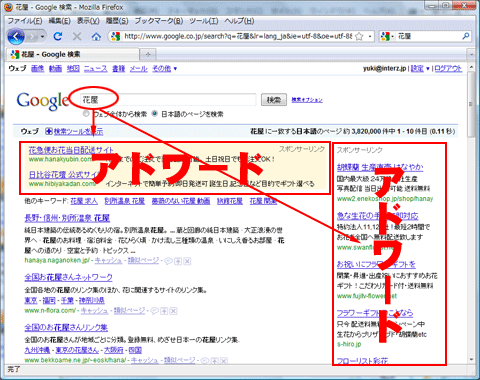
Task: Click キャッシュ link for www.n-flora.com result
Action: click(94, 311)
